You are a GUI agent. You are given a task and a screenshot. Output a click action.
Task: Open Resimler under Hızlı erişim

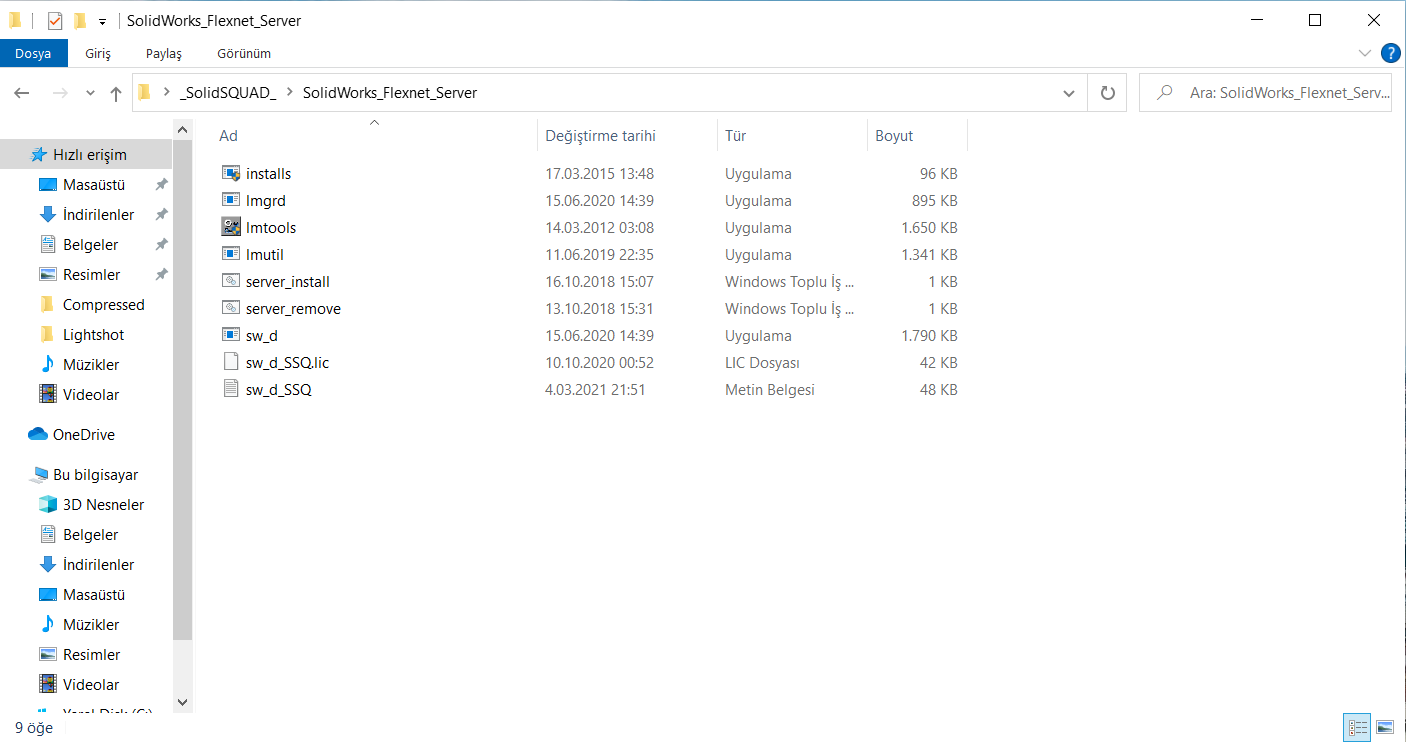click(79, 275)
